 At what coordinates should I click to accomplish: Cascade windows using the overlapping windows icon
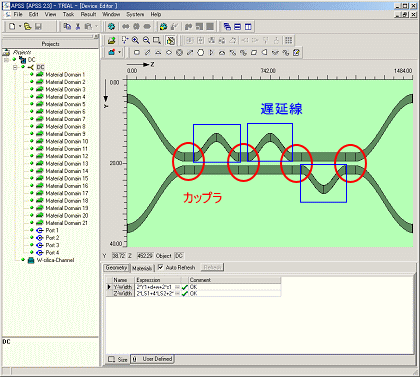227,27
